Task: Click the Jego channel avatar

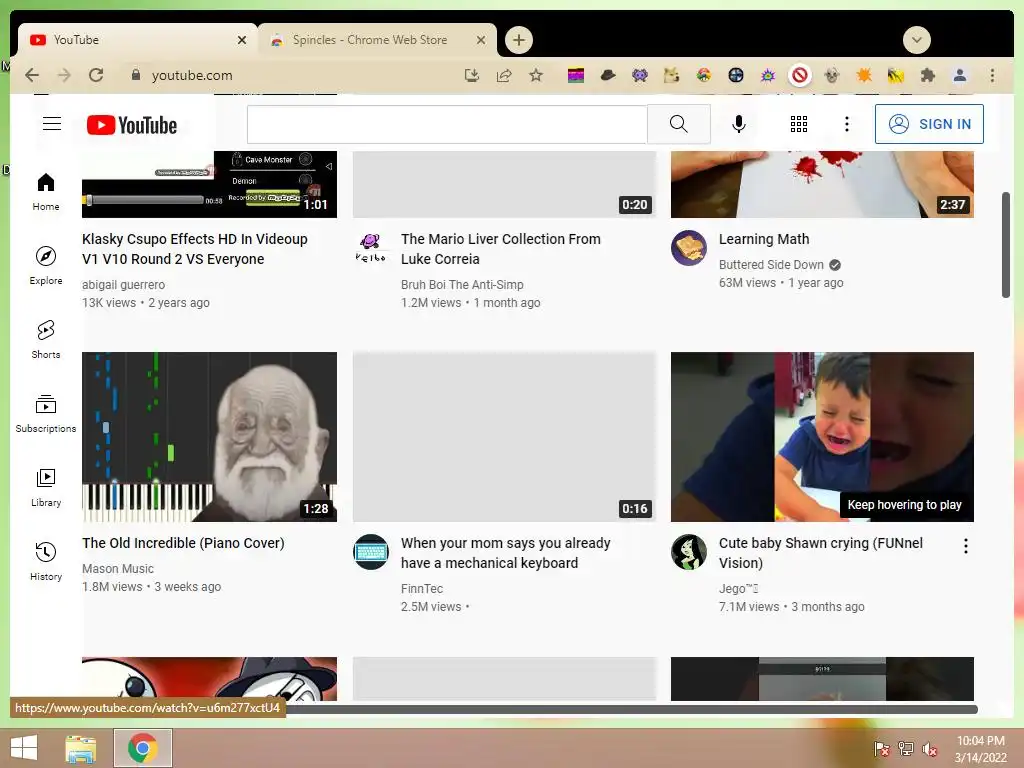Action: (x=689, y=552)
